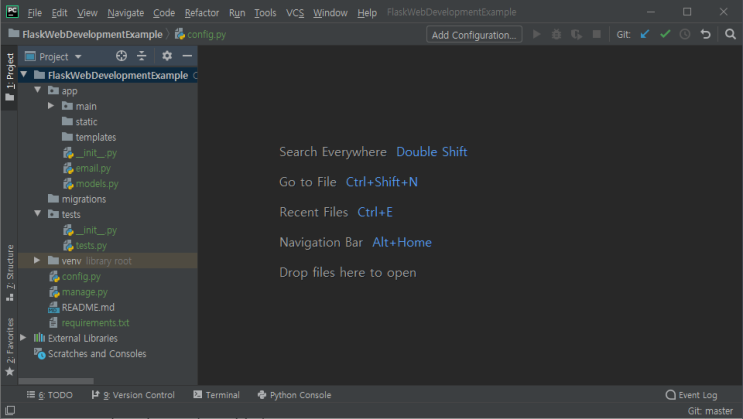Viewport: 743px width, 419px height.
Task: Open Search Everywhere magnifier icon
Action: 730,34
